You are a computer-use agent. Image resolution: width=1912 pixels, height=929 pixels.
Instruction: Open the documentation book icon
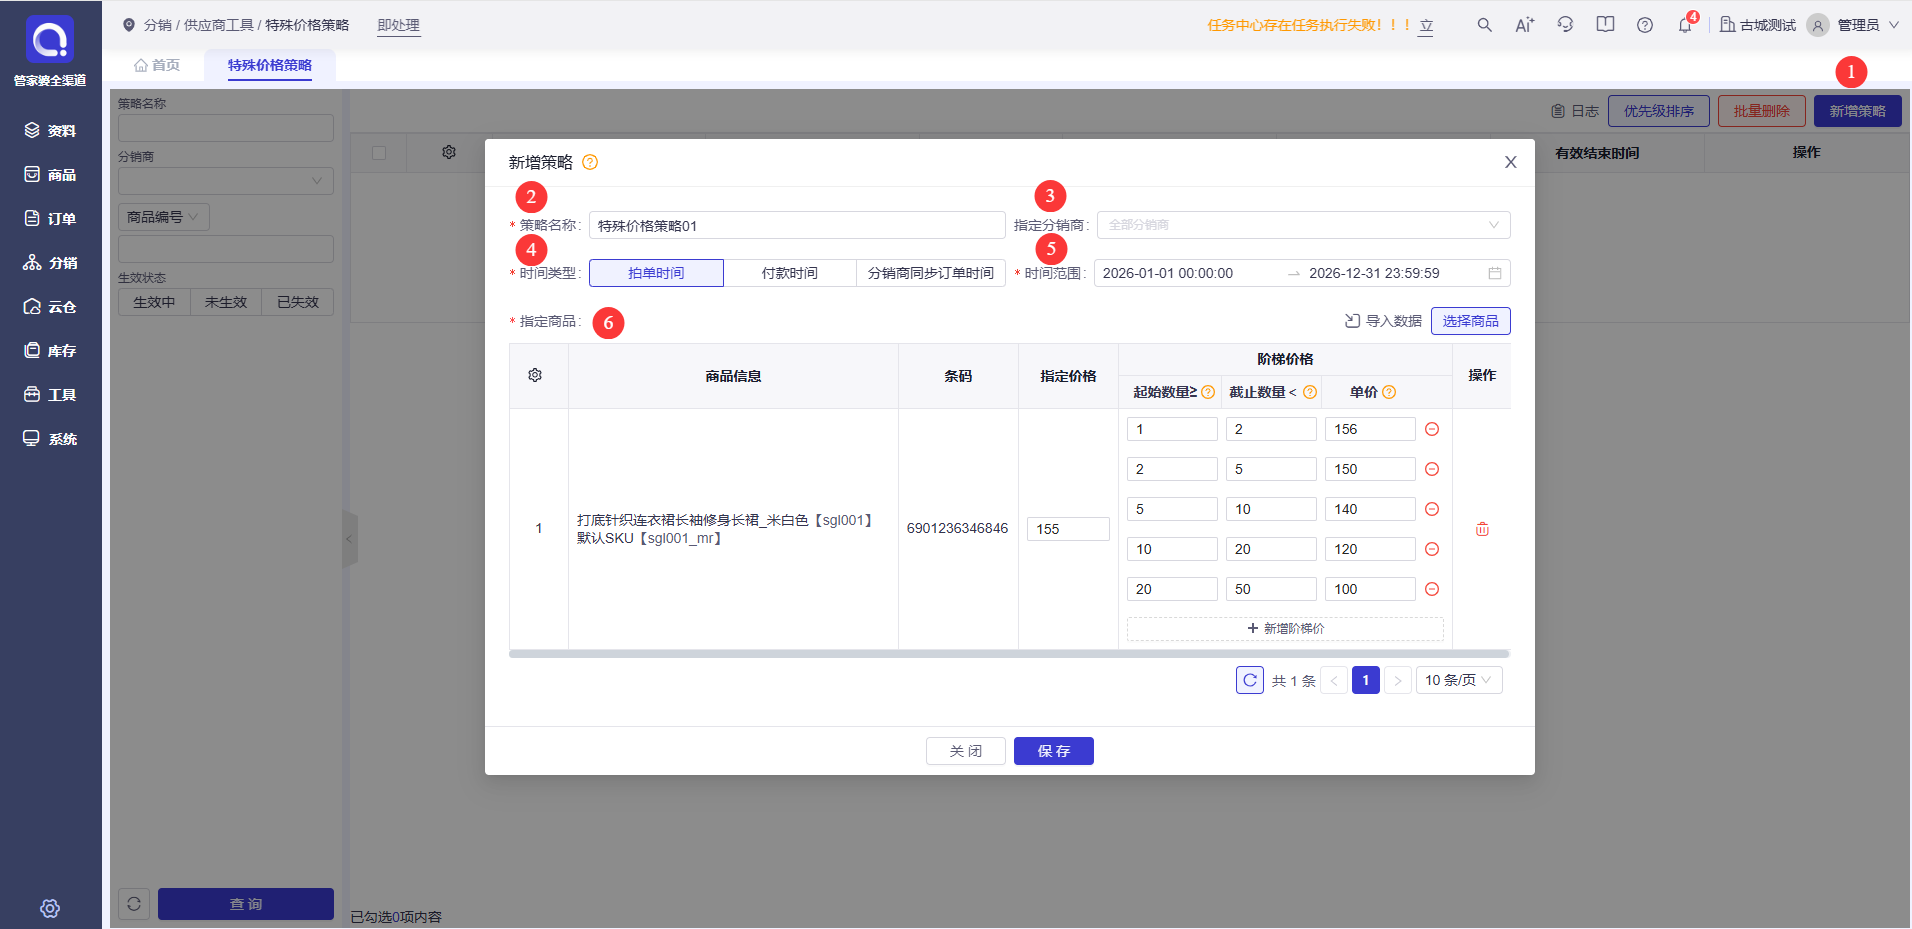pyautogui.click(x=1605, y=25)
